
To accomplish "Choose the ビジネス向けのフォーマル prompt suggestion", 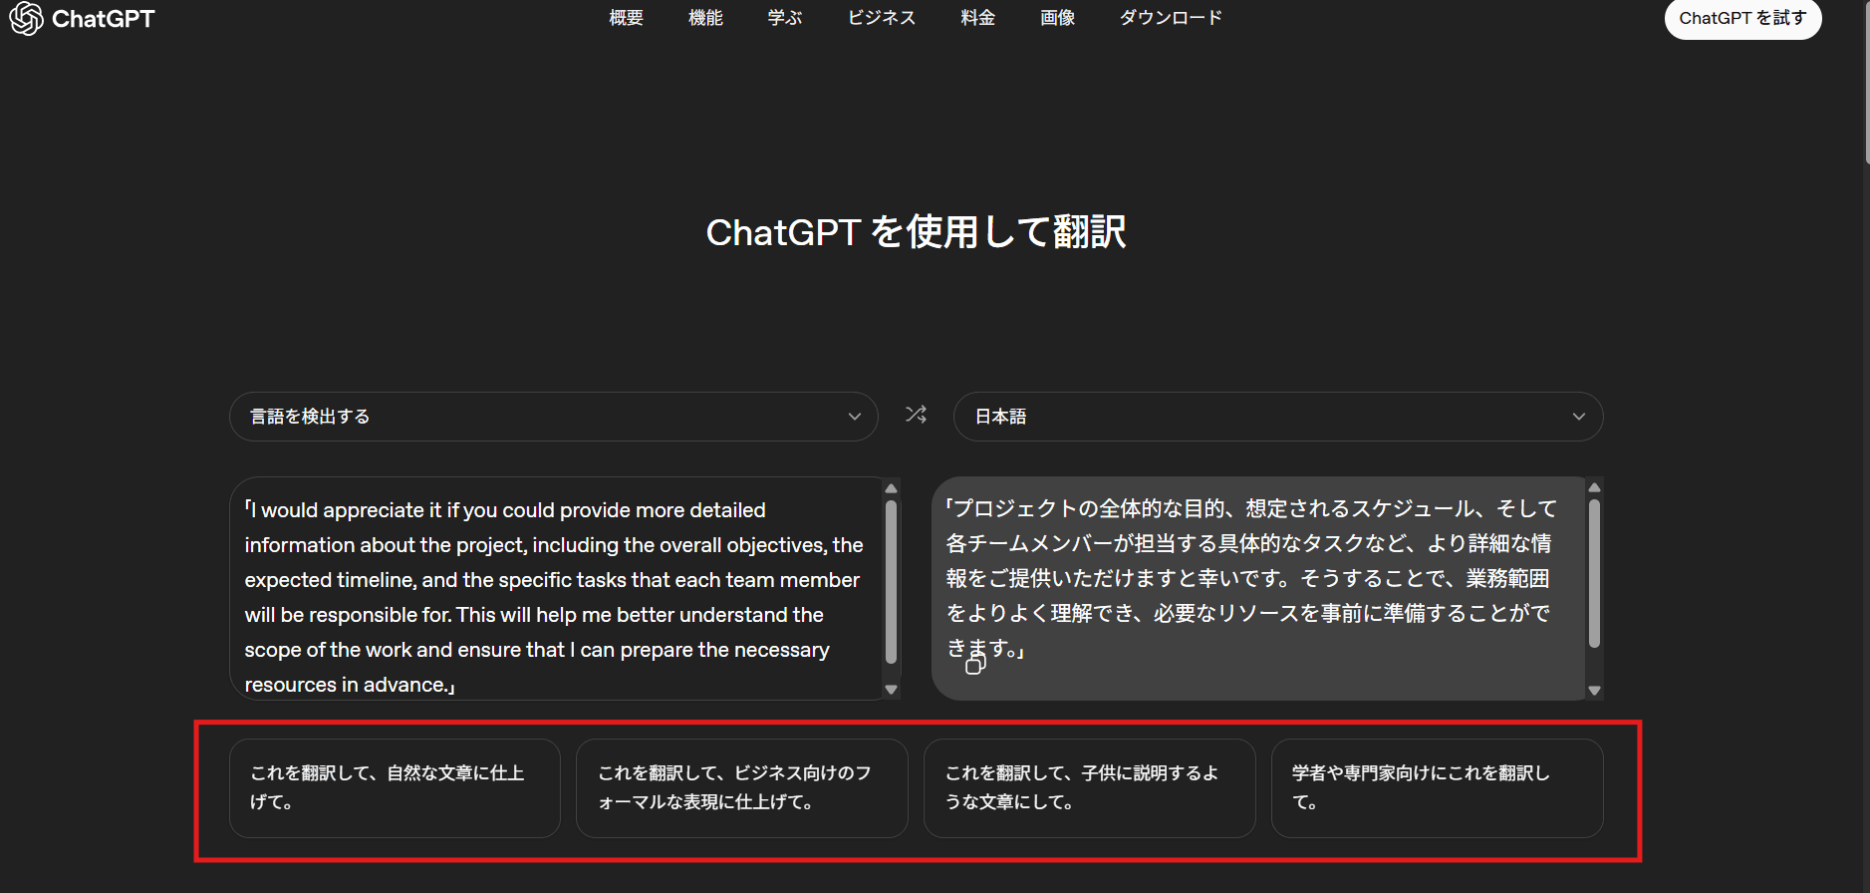I will (x=741, y=788).
